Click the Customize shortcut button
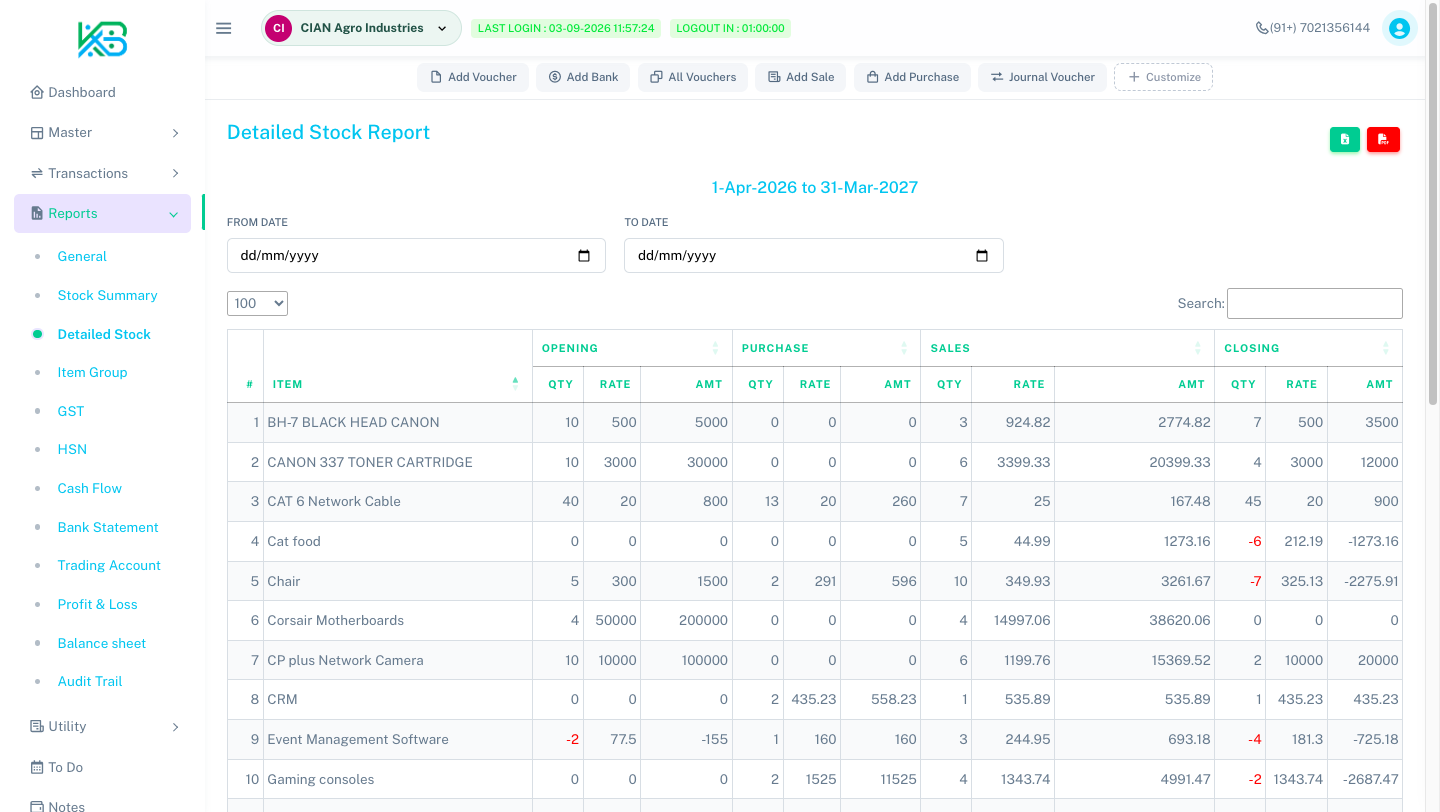The height and width of the screenshot is (812, 1440). tap(1164, 77)
